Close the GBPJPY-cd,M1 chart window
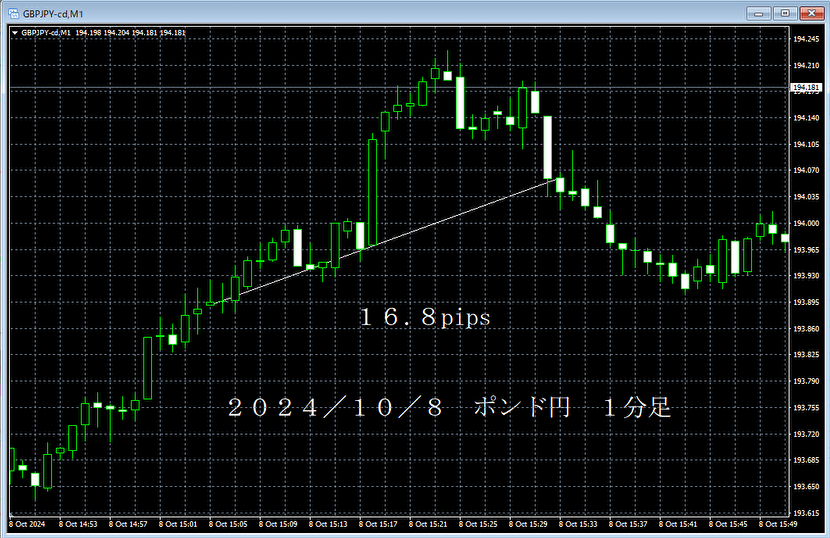This screenshot has width=830, height=538. (x=811, y=13)
